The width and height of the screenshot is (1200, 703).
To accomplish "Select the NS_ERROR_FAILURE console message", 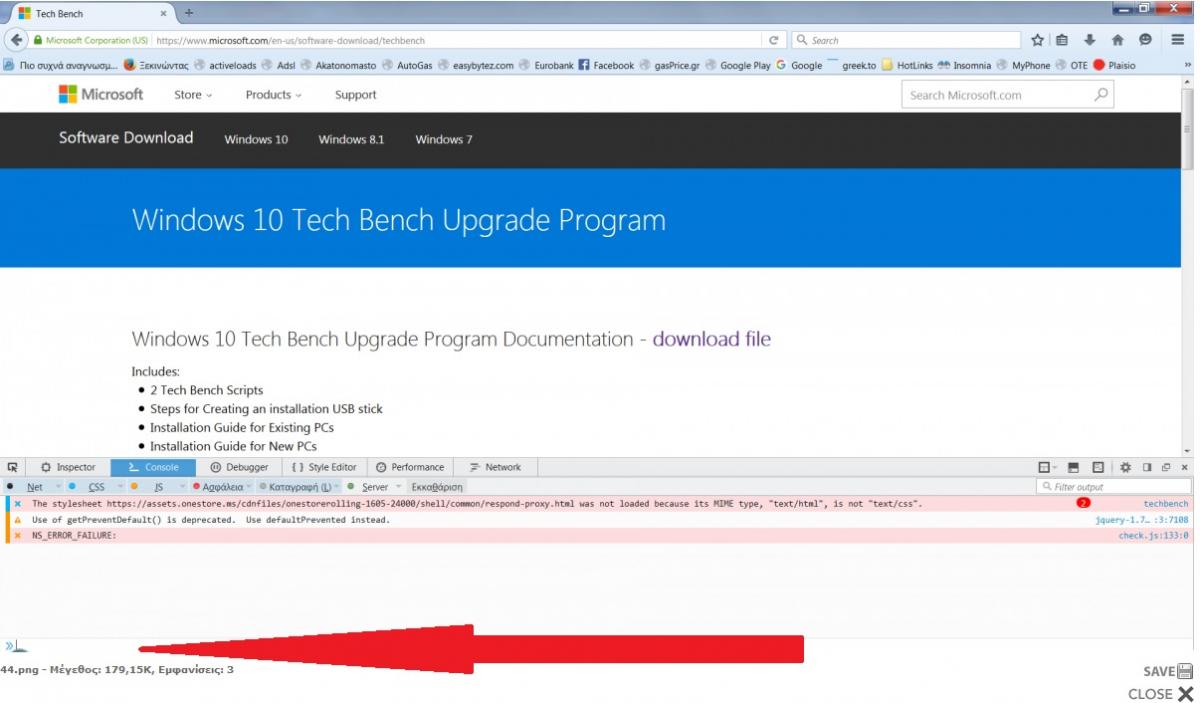I will pyautogui.click(x=600, y=536).
